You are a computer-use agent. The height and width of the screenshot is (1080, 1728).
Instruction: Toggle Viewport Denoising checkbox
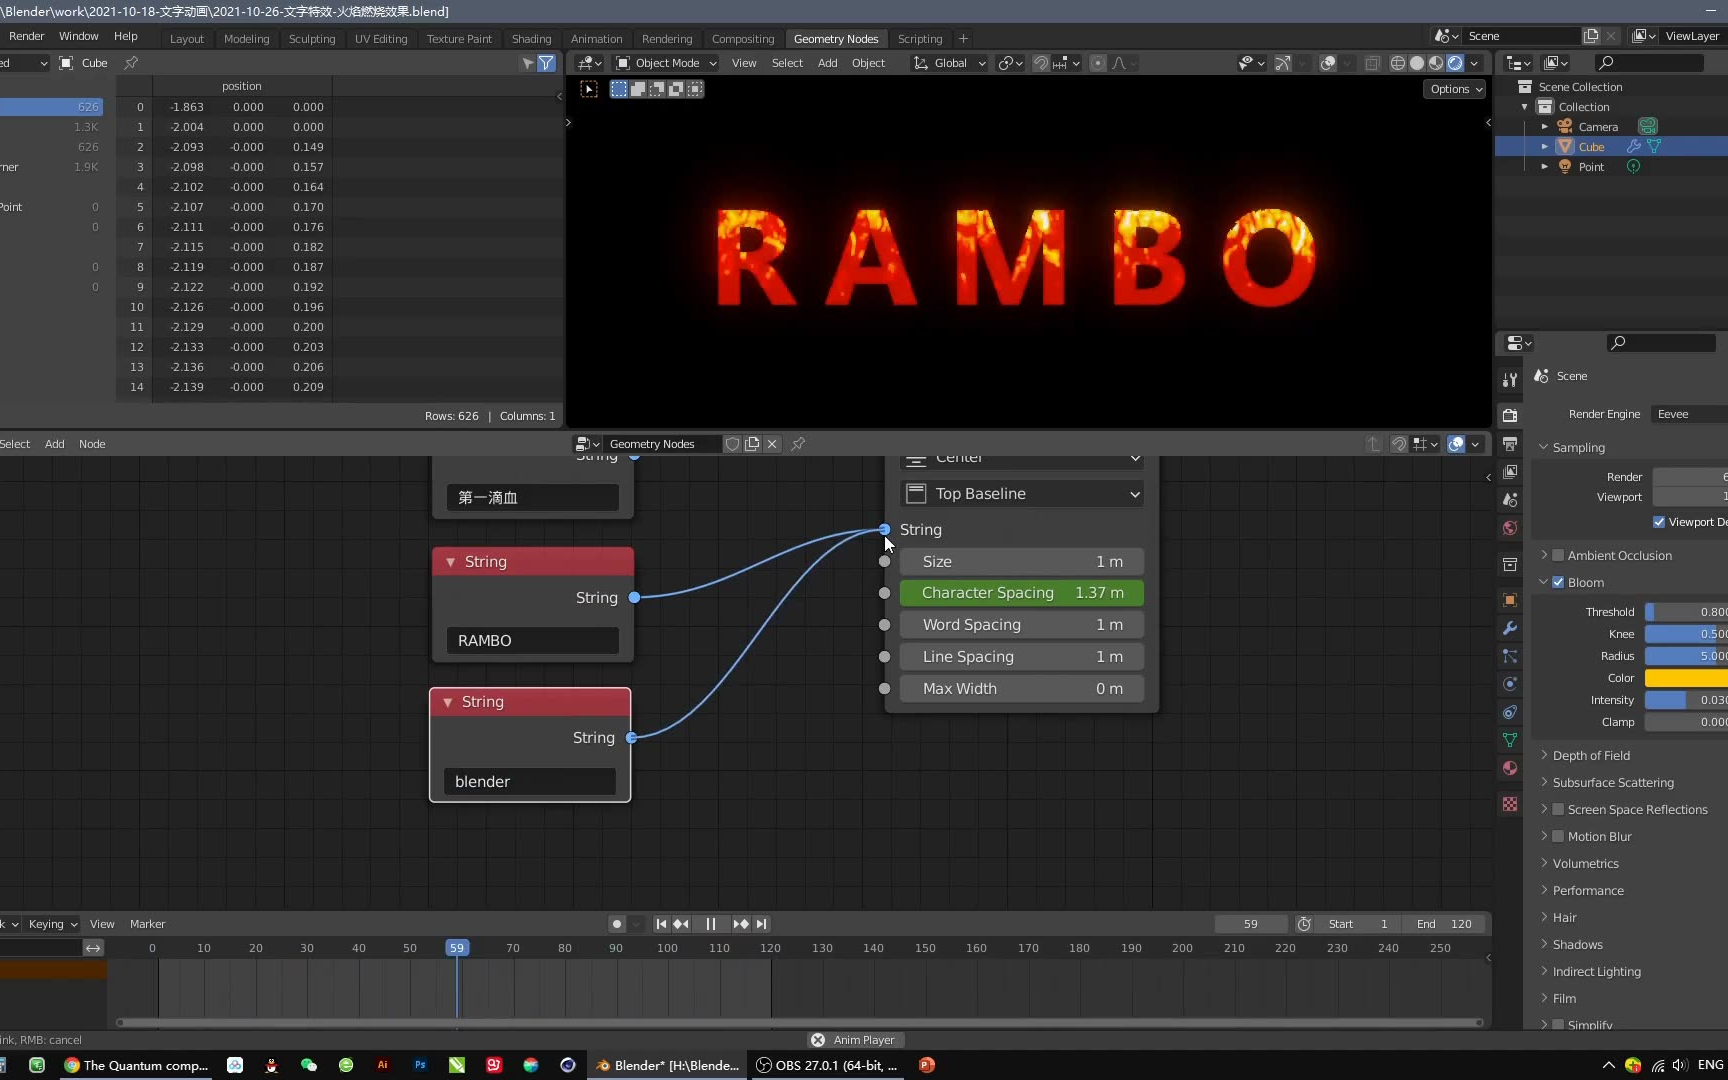click(x=1659, y=522)
